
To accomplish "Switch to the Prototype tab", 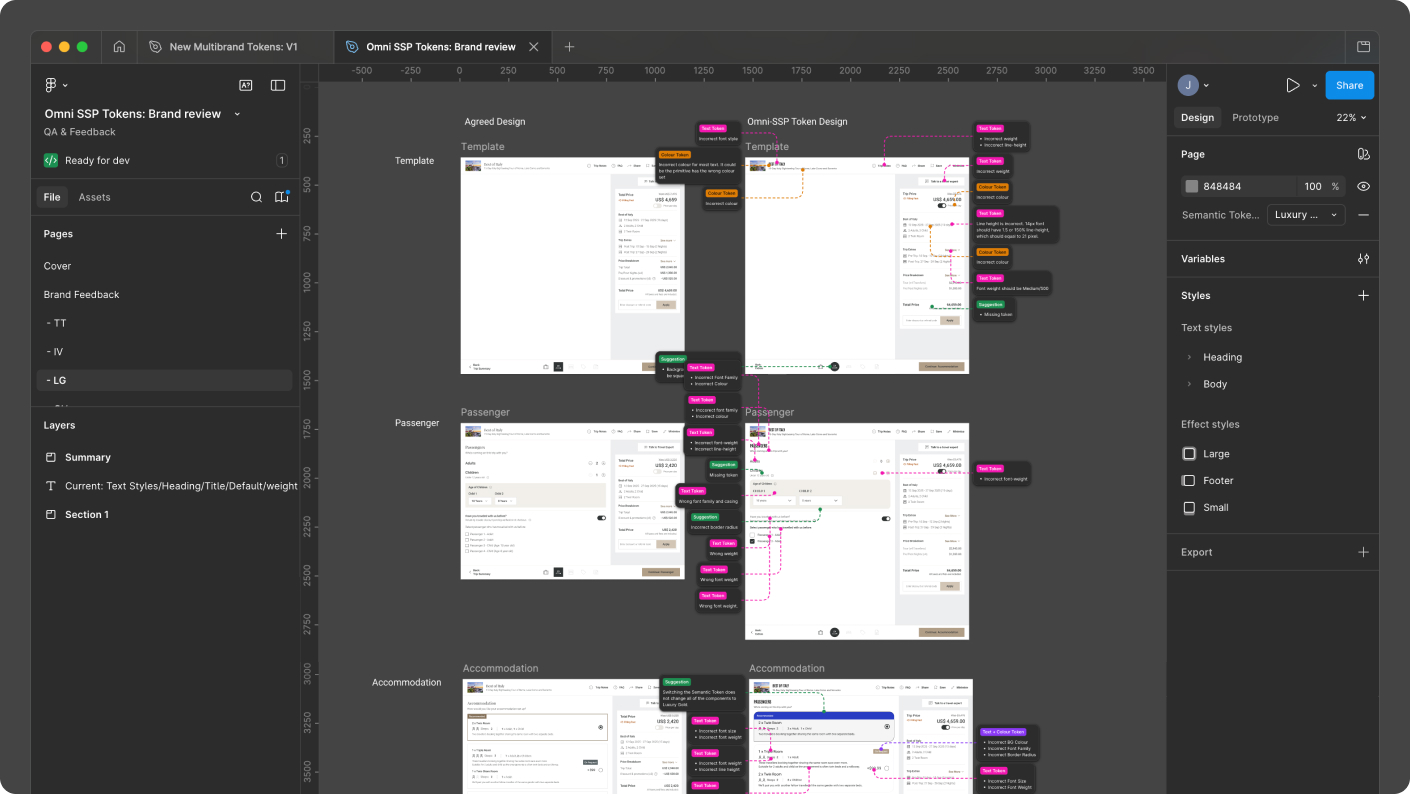I will point(1254,117).
